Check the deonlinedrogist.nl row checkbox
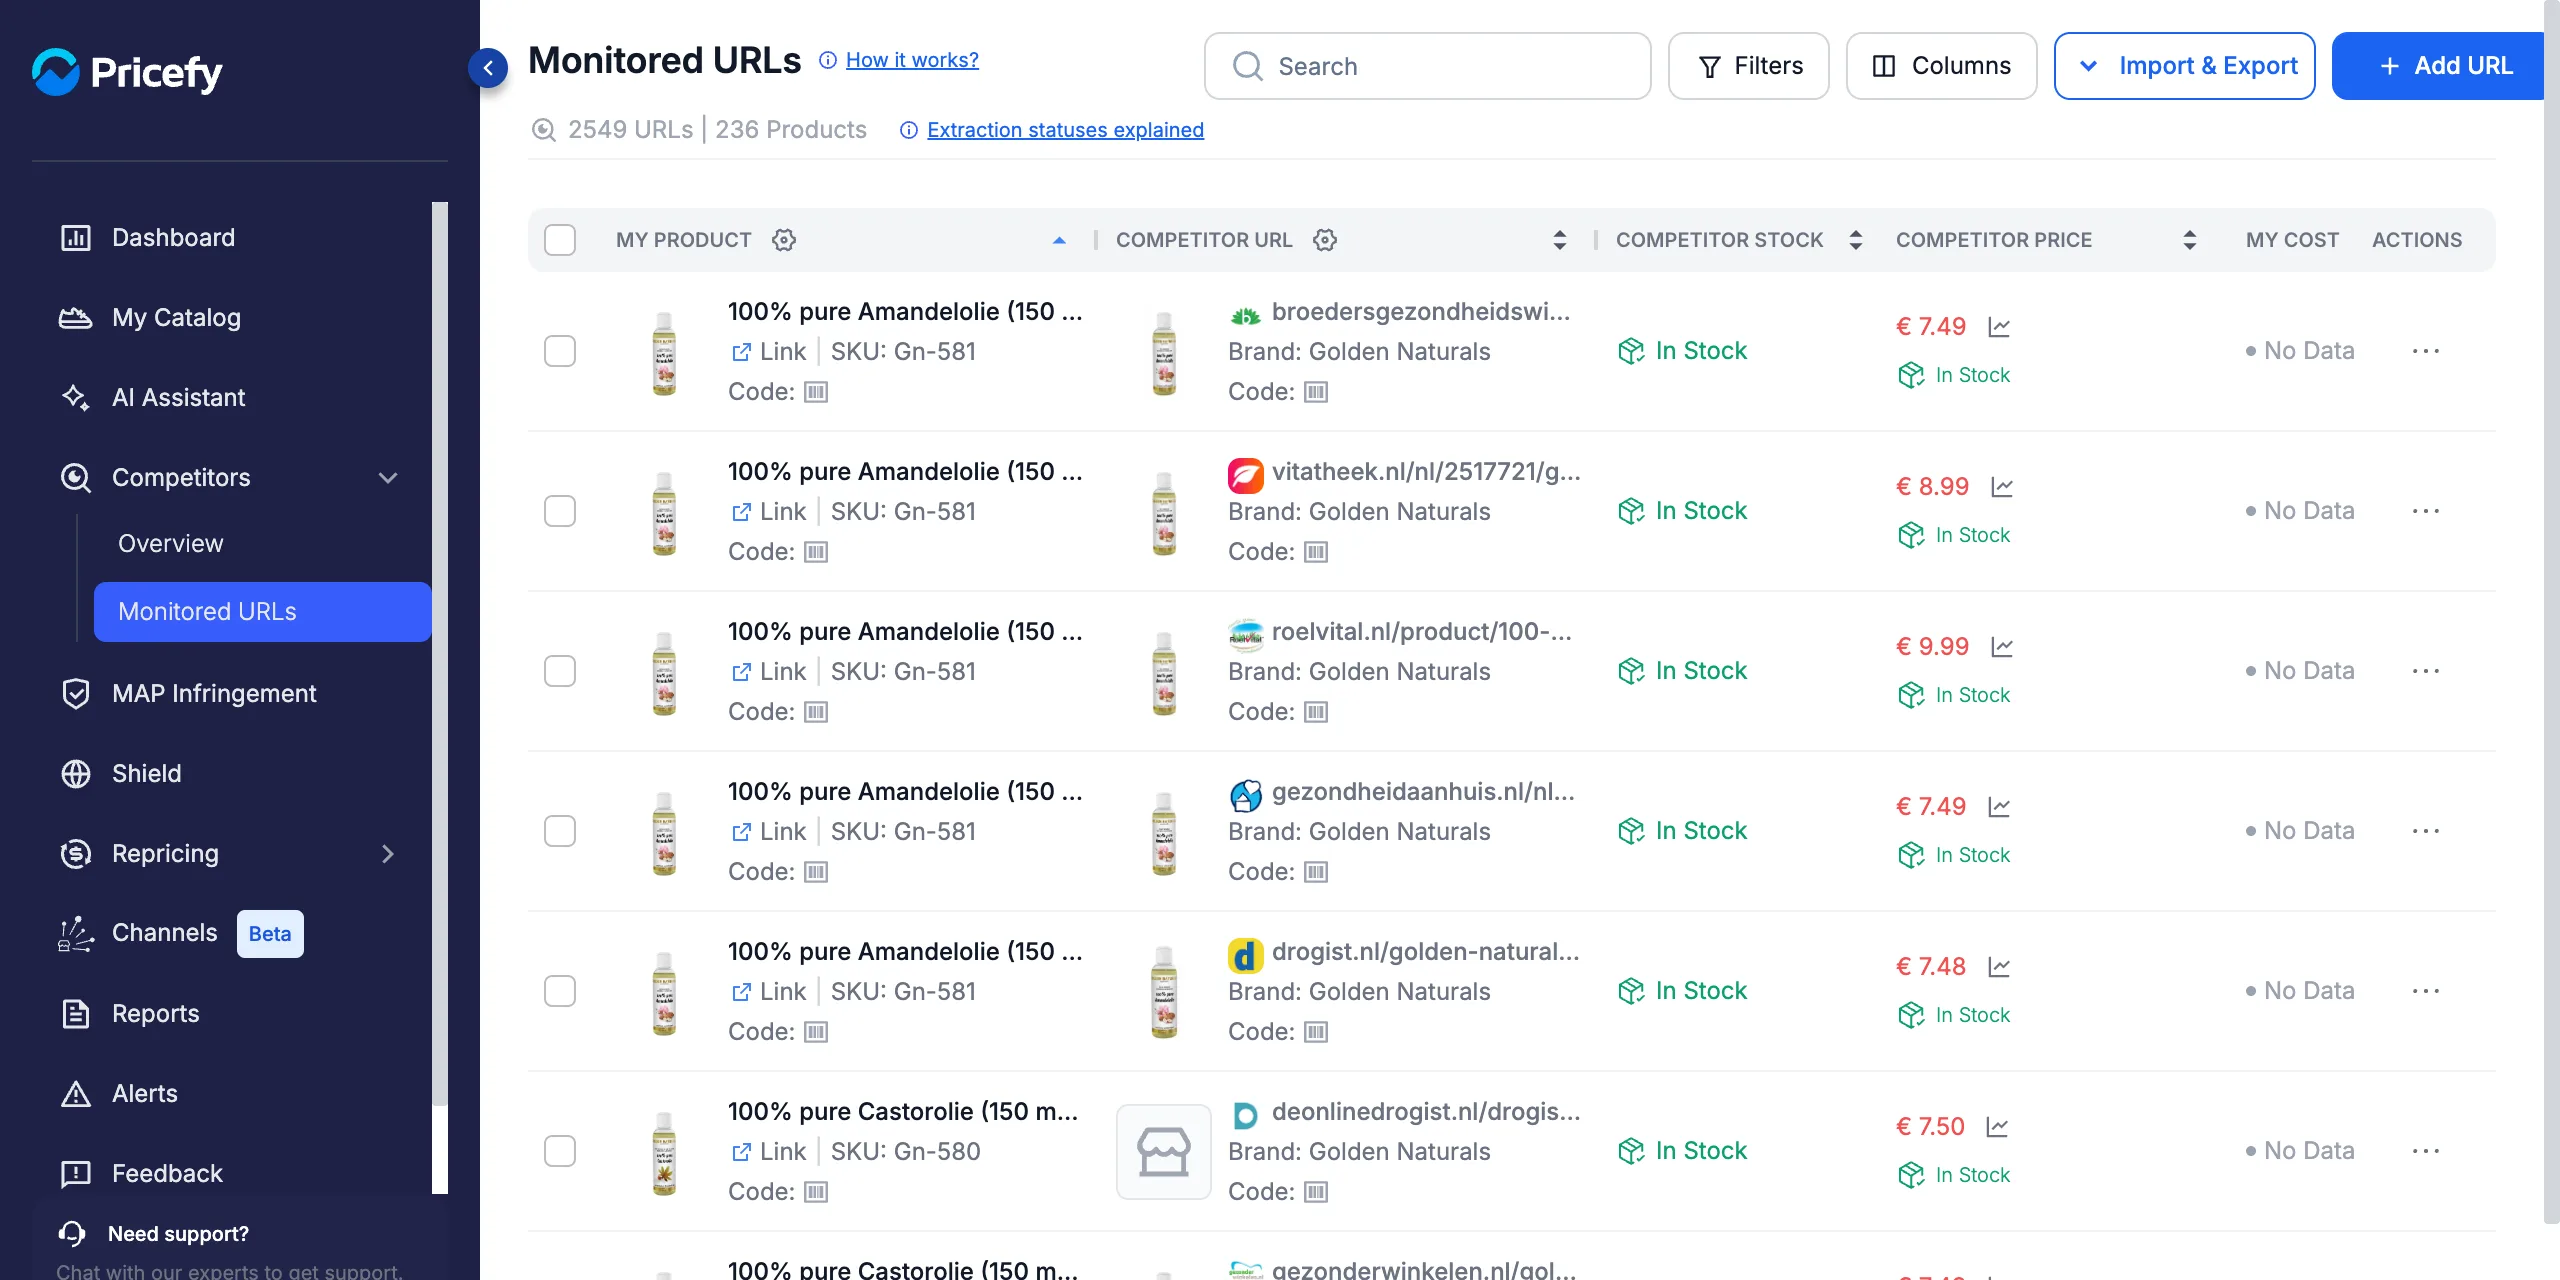 point(560,1151)
